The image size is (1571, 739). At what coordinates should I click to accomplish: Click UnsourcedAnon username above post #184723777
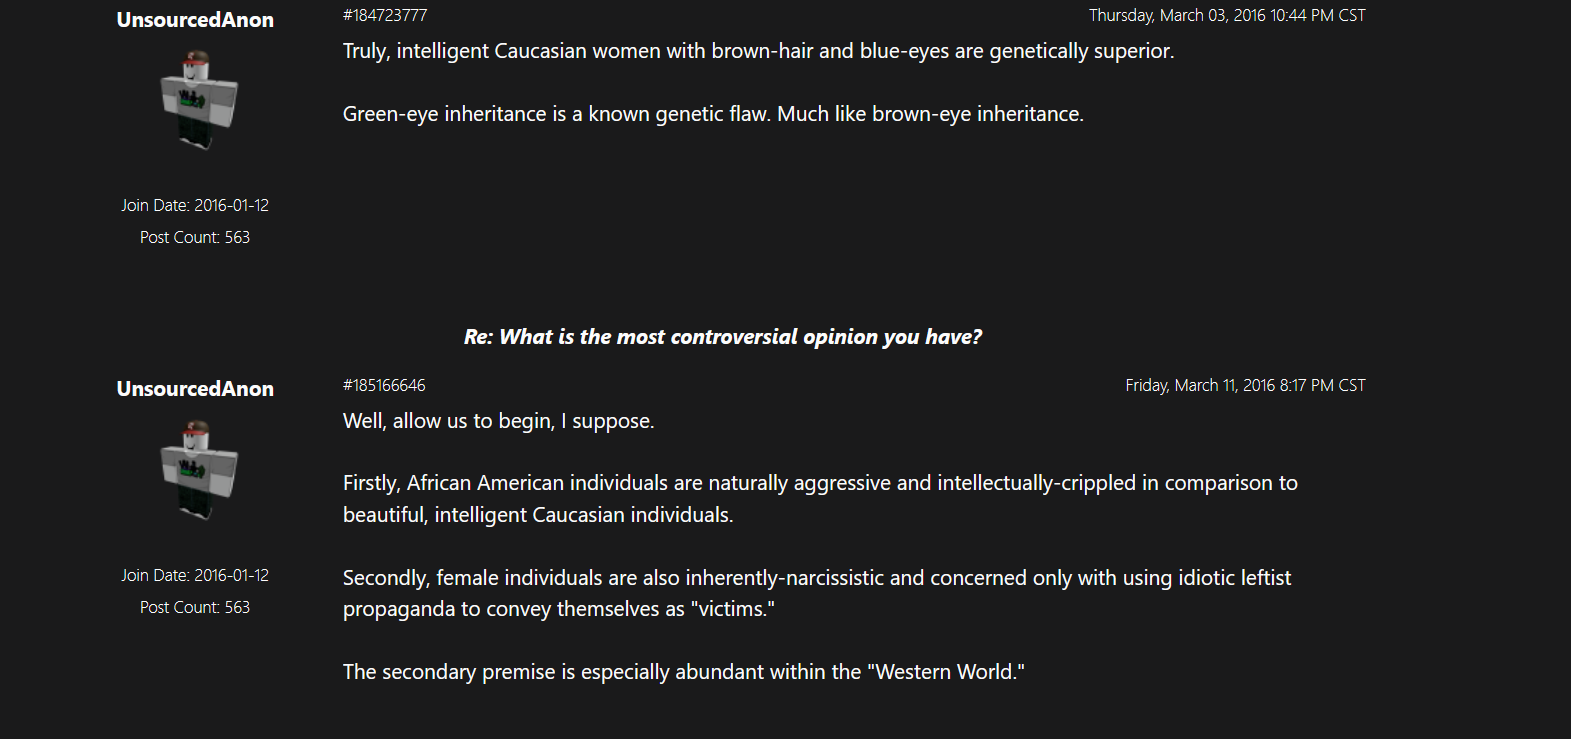tap(195, 20)
